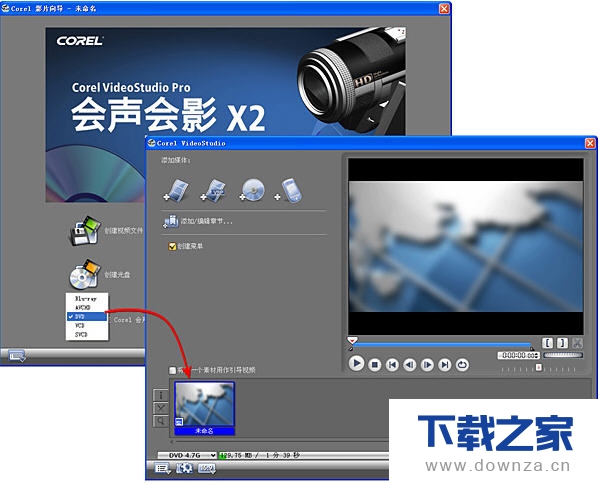The height and width of the screenshot is (484, 599).
Task: Play the preview video
Action: (x=356, y=363)
